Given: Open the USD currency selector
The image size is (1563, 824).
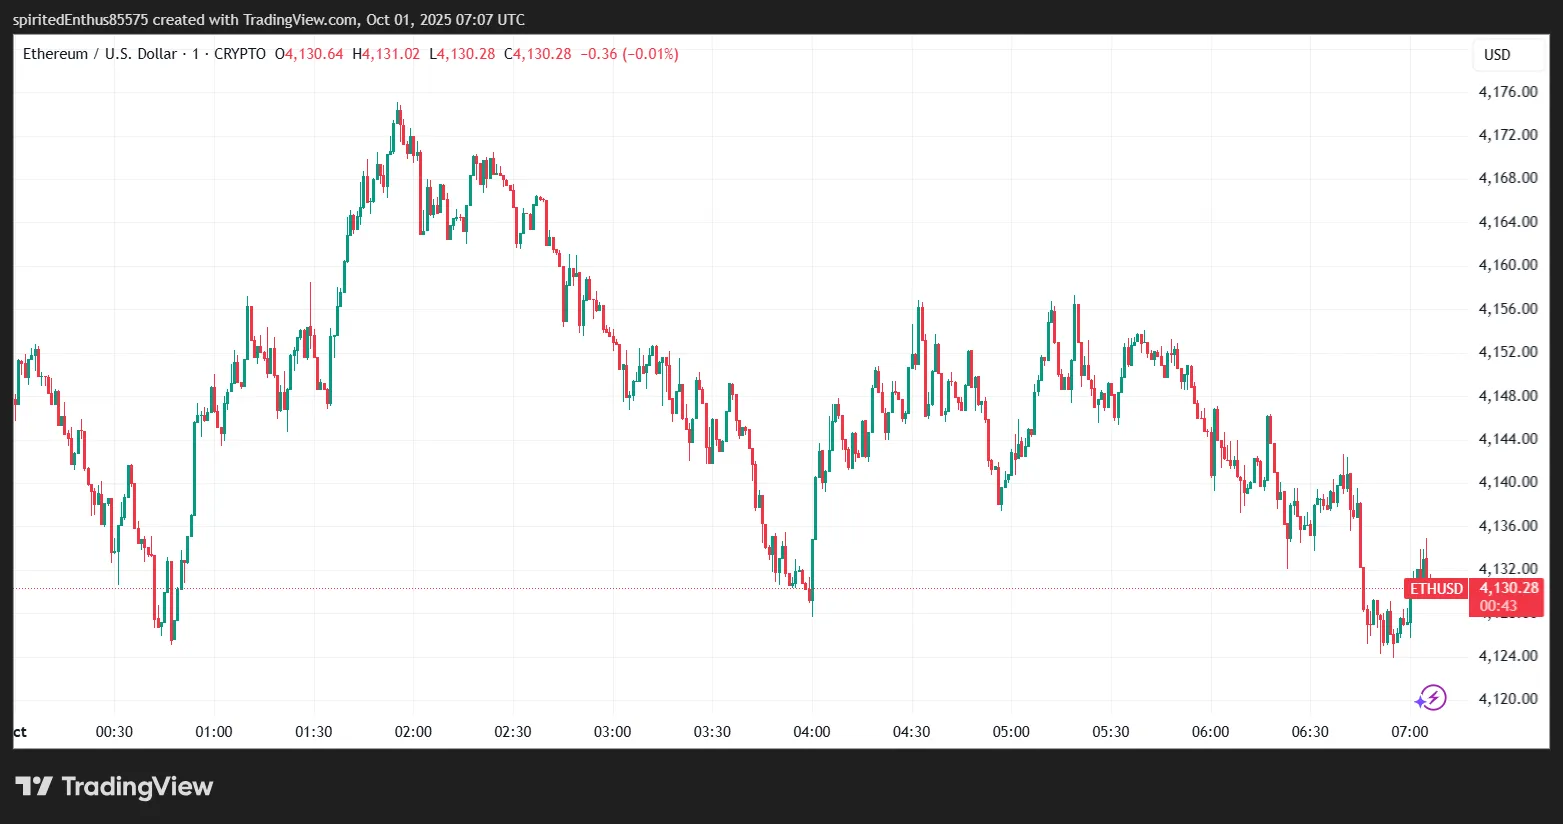Looking at the screenshot, I should coord(1497,55).
